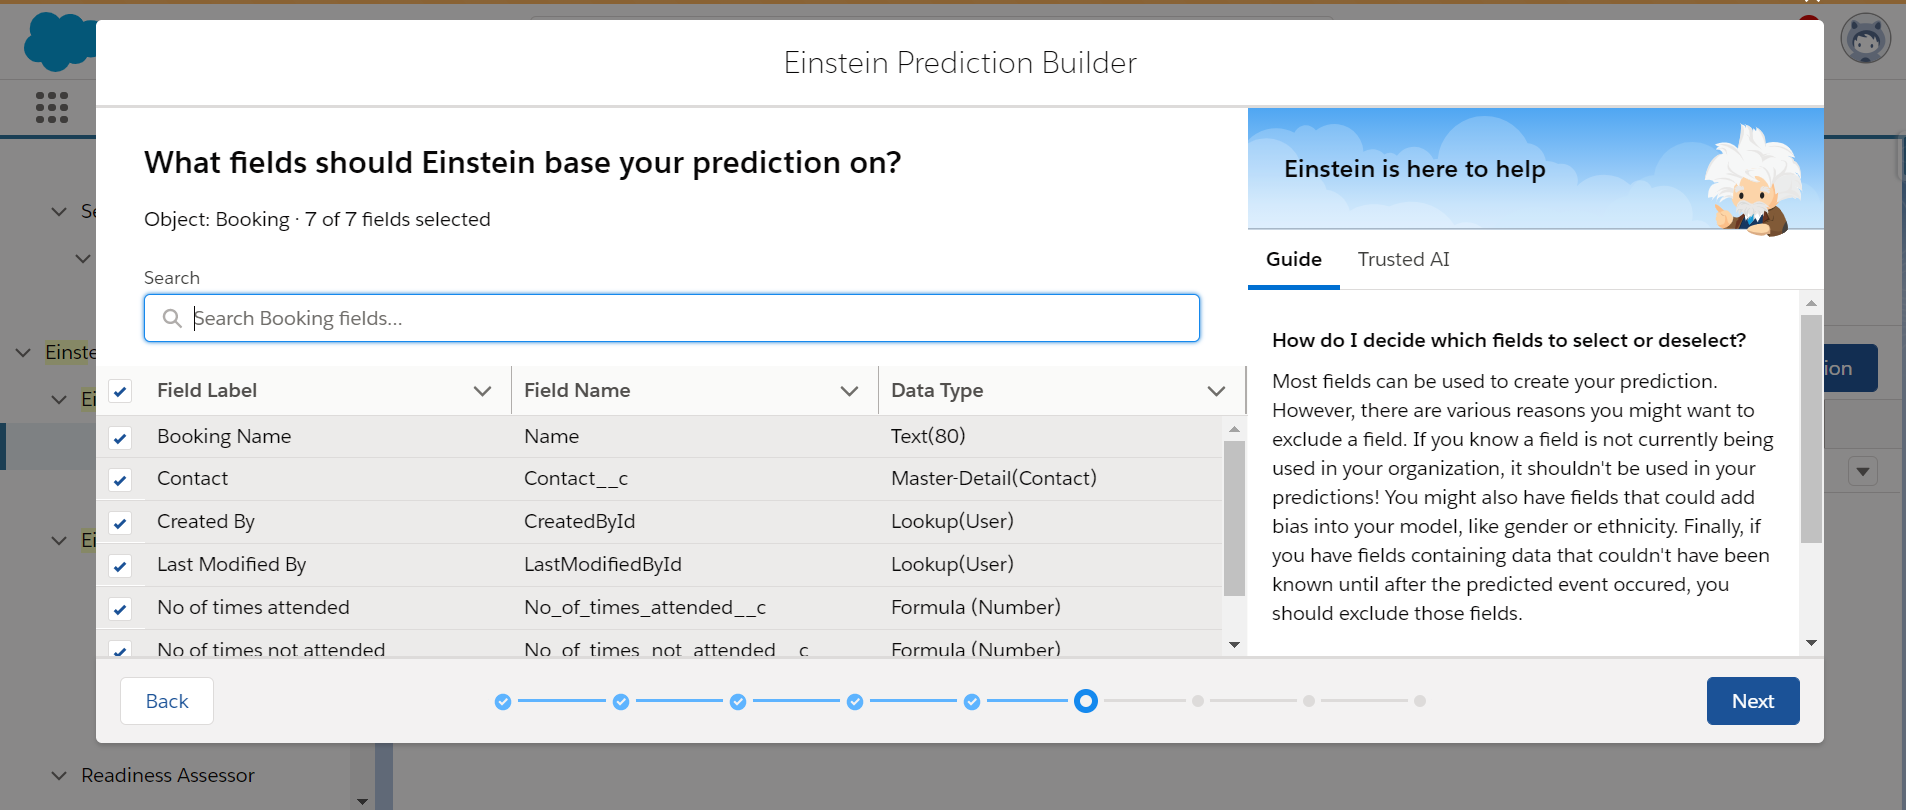
Task: Go Back to the previous step
Action: pos(167,701)
